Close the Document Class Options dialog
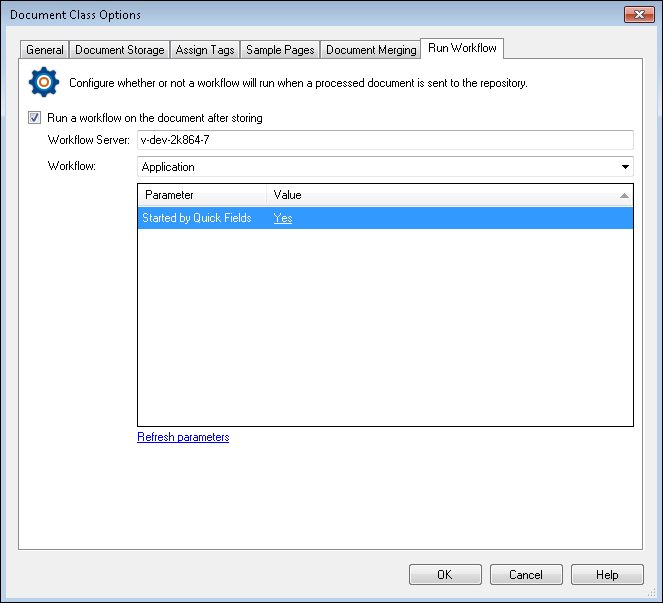Image resolution: width=663 pixels, height=603 pixels. coord(639,15)
